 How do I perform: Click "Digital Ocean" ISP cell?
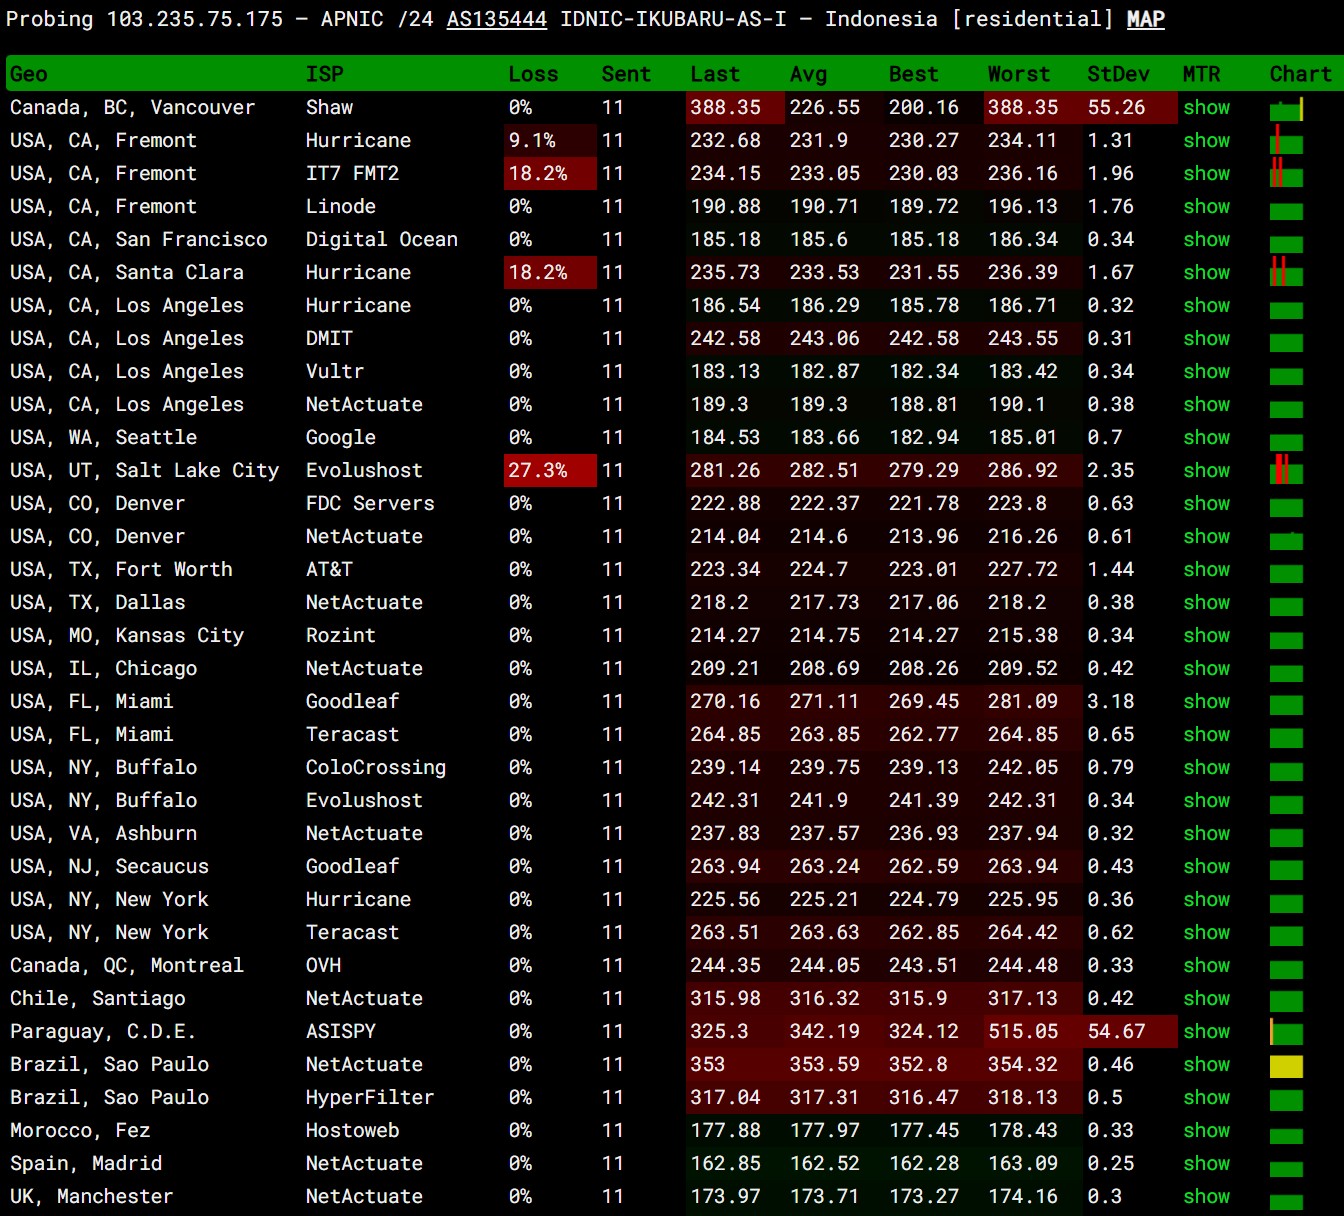click(x=381, y=239)
